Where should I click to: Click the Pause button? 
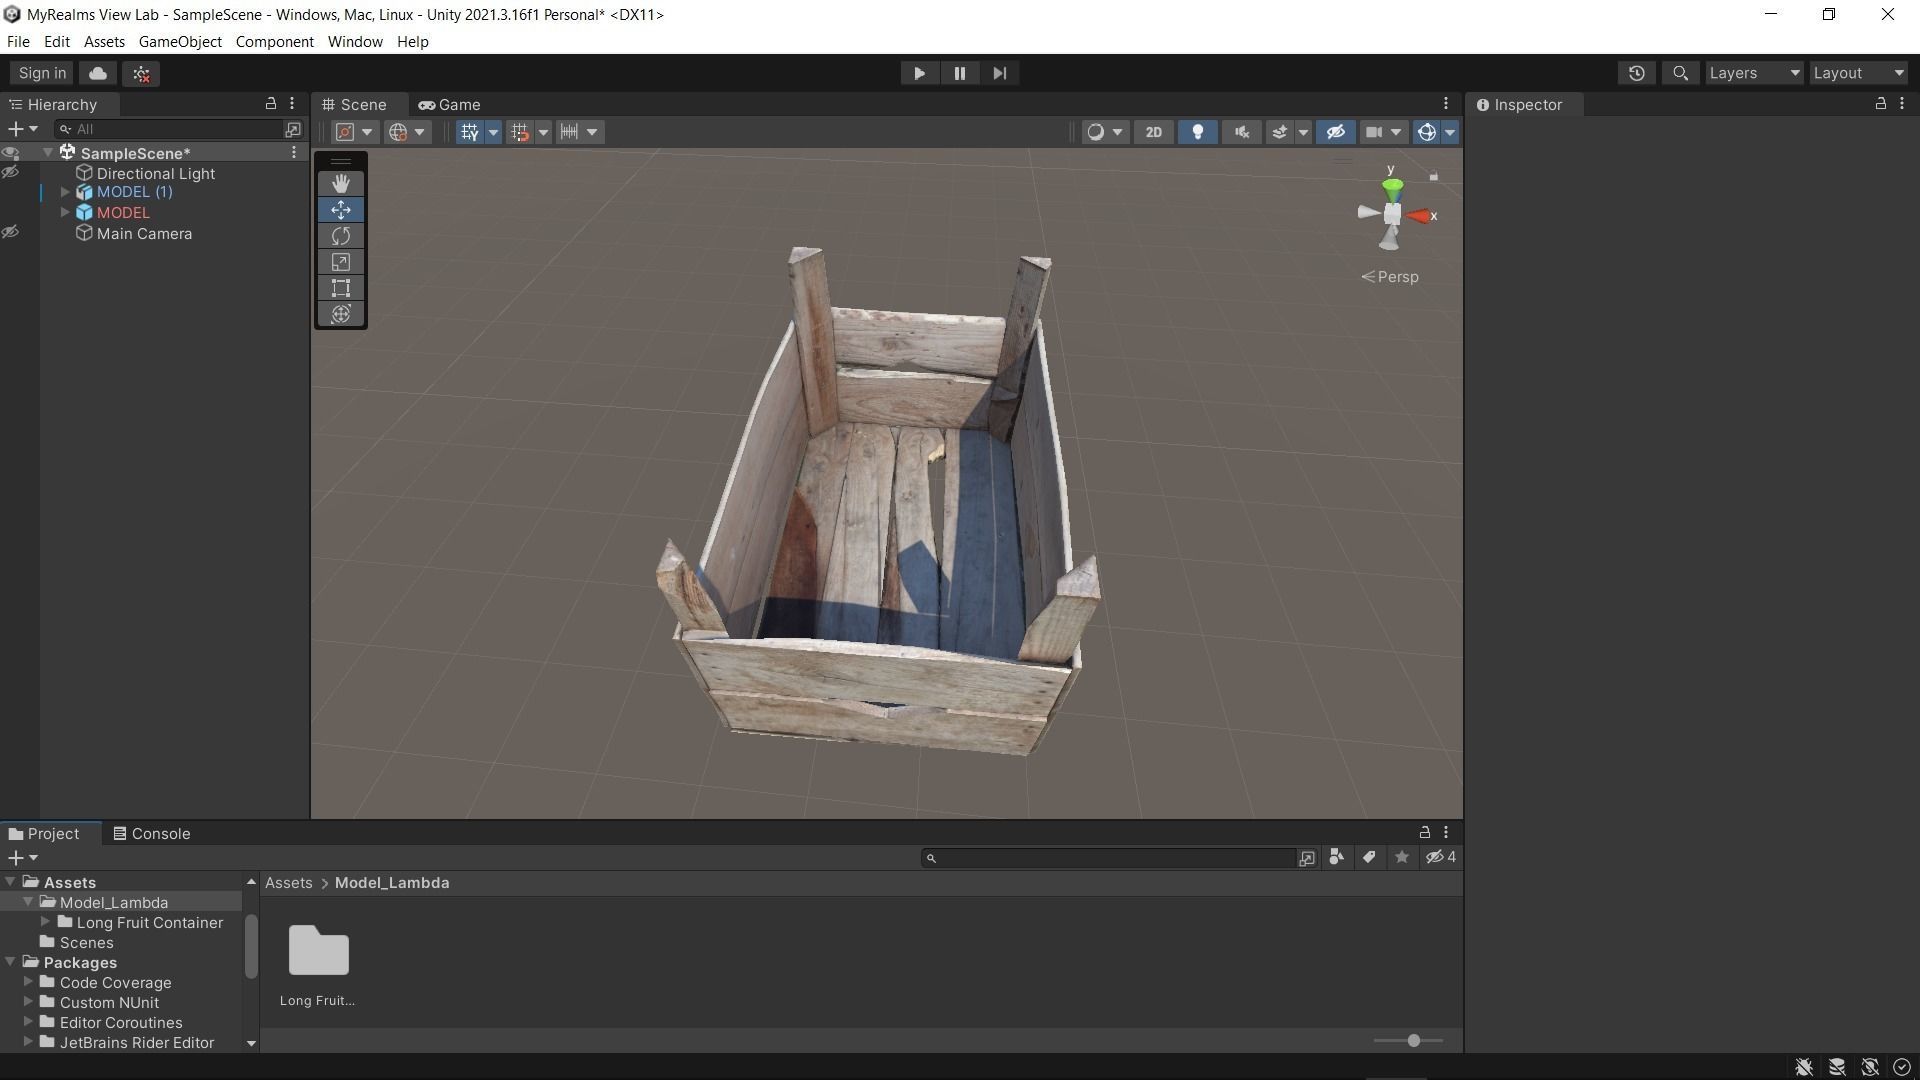click(959, 73)
